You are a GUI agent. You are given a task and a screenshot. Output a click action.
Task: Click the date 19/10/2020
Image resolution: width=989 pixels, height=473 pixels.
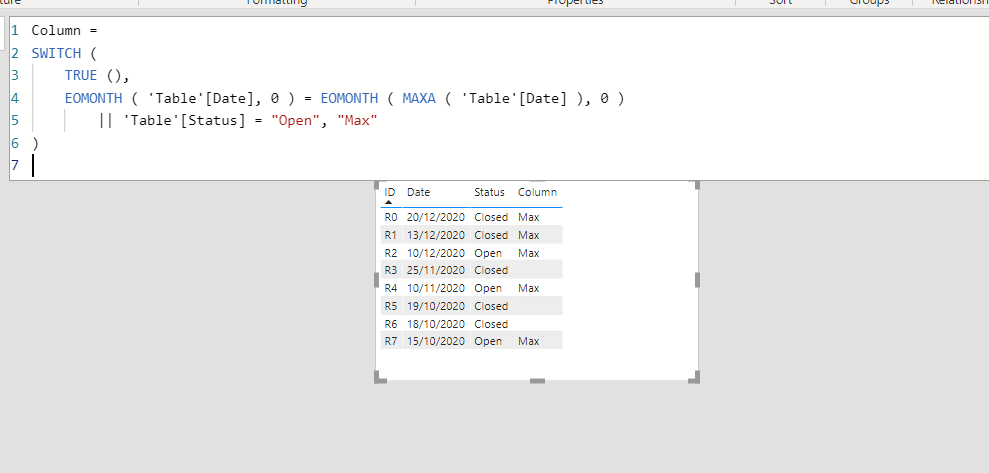436,306
